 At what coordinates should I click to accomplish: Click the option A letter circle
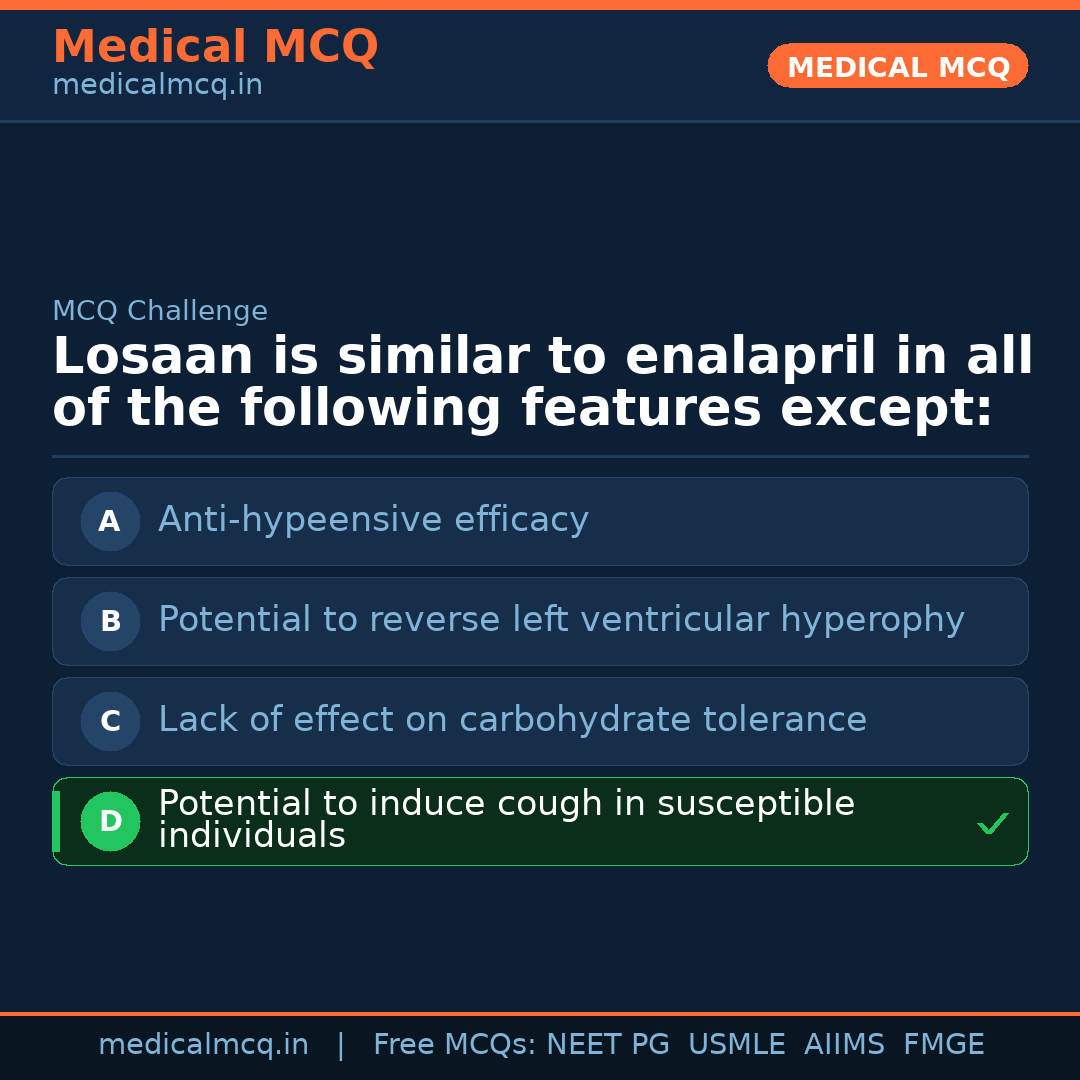click(x=110, y=521)
